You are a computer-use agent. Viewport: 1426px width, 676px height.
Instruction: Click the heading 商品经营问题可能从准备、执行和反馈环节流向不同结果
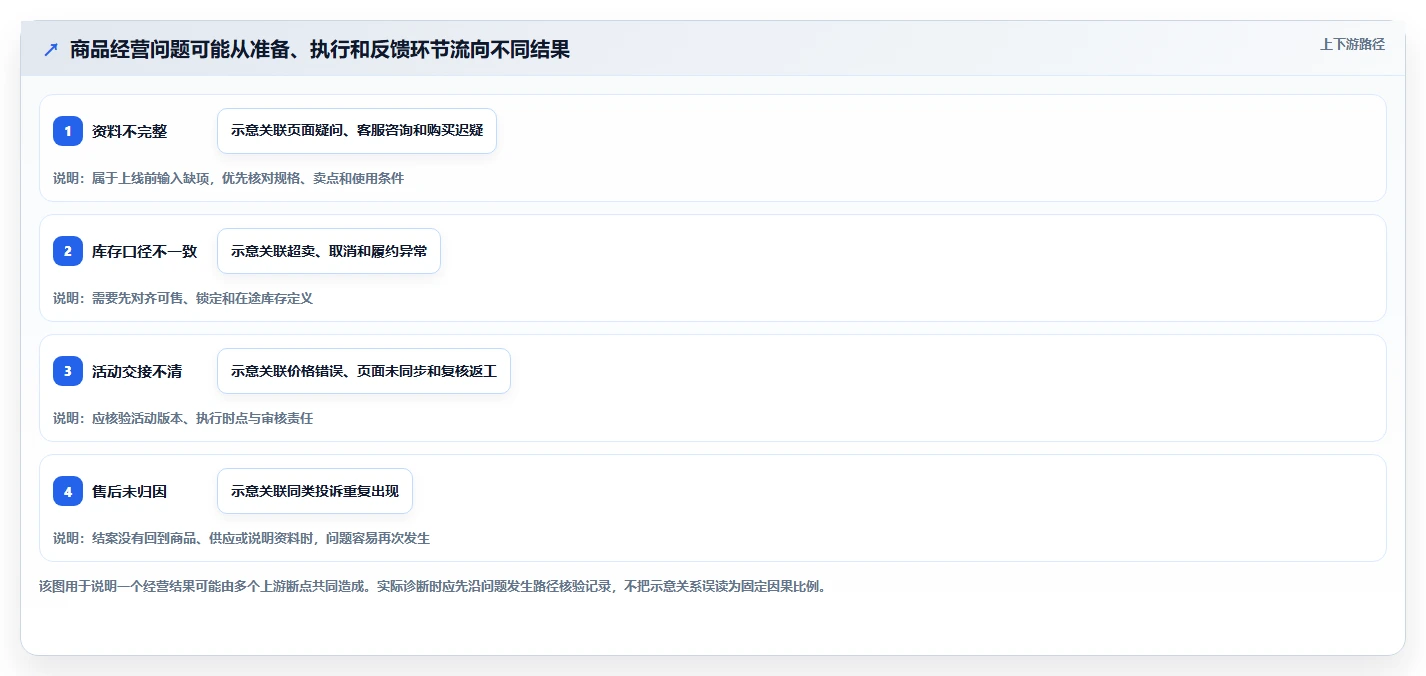tap(320, 50)
